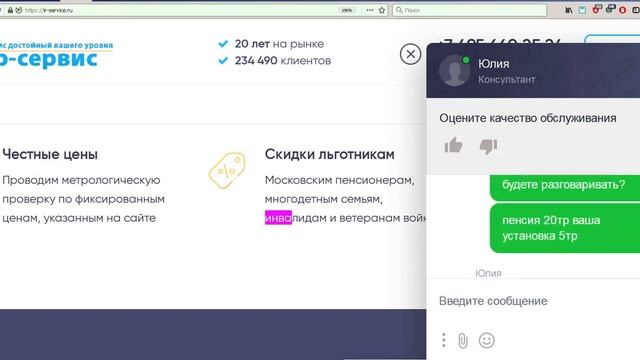Click the red extension icon with badge
Viewport: 640px width, 360px height.
(597, 9)
